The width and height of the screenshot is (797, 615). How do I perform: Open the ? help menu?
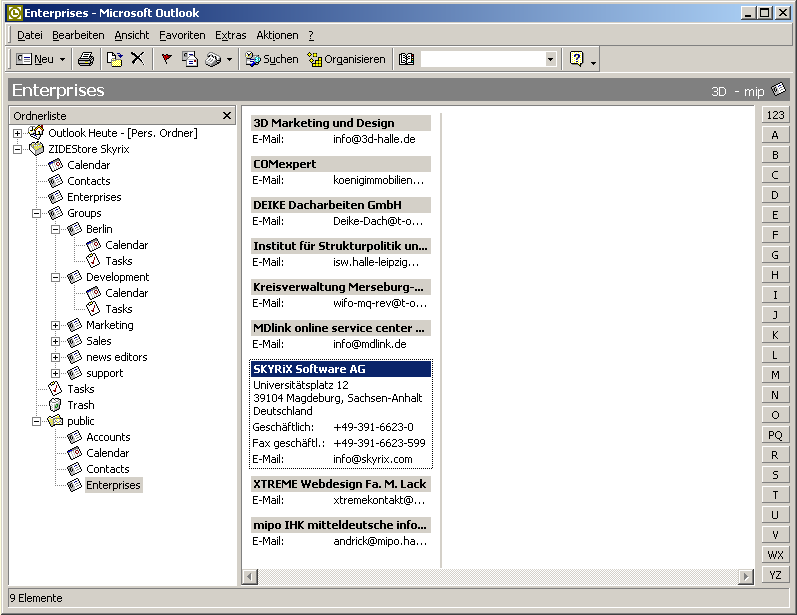pos(311,35)
